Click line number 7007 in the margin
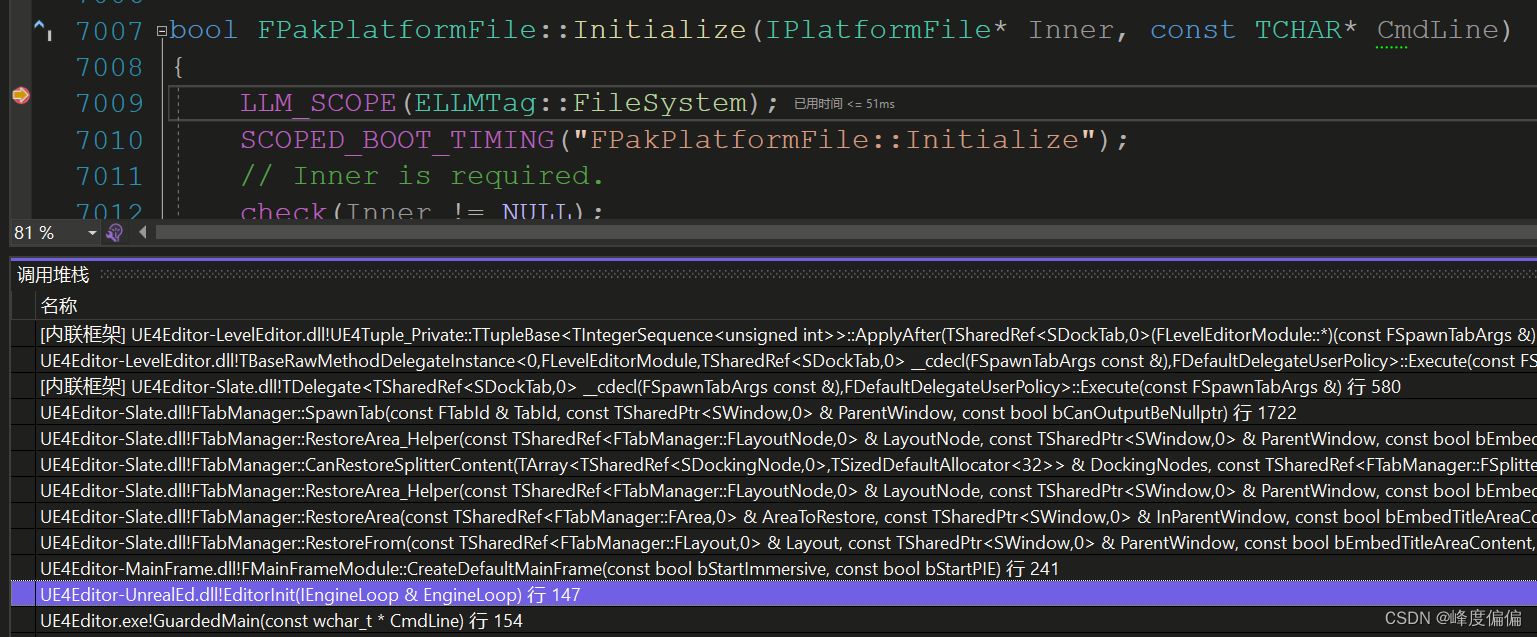This screenshot has width=1537, height=637. [110, 31]
